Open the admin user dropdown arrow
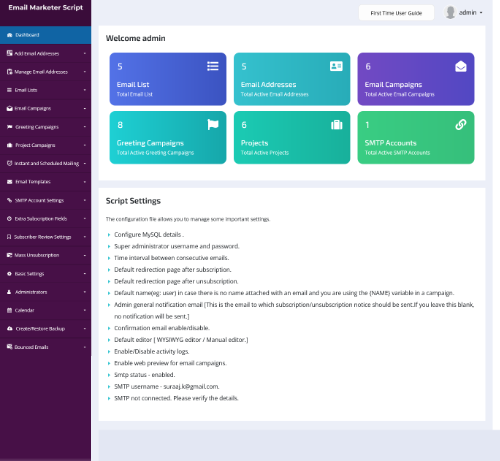This screenshot has height=461, width=500. coord(481,13)
